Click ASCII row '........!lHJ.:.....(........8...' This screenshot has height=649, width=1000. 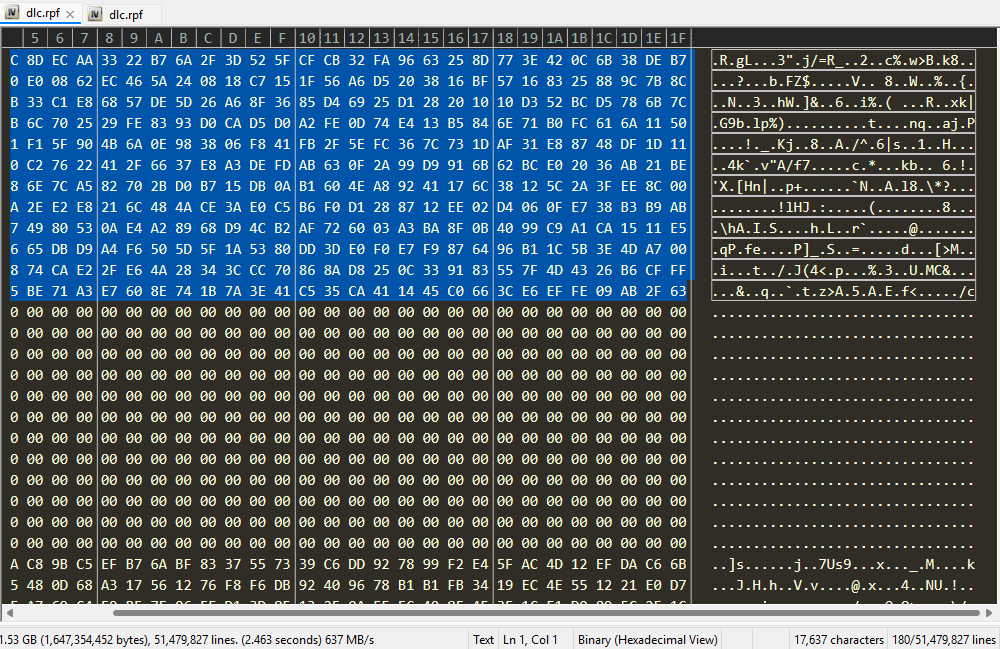coord(843,207)
